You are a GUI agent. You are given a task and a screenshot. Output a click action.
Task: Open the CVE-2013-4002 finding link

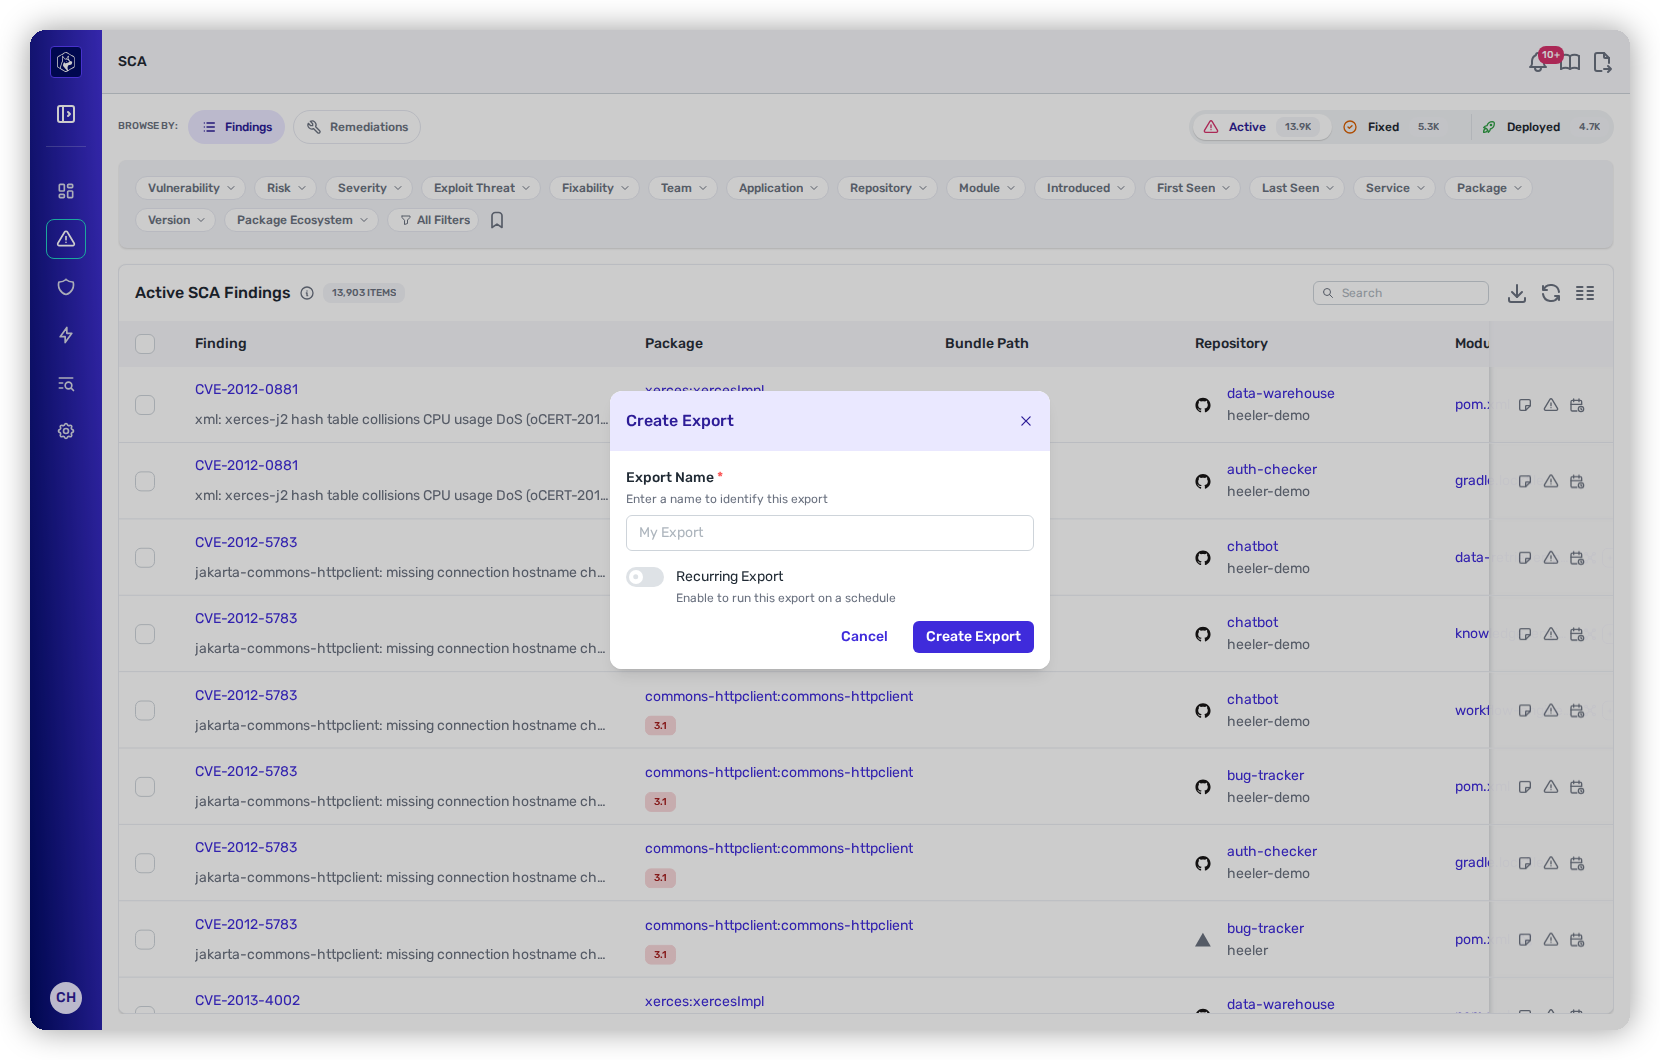click(x=247, y=1000)
